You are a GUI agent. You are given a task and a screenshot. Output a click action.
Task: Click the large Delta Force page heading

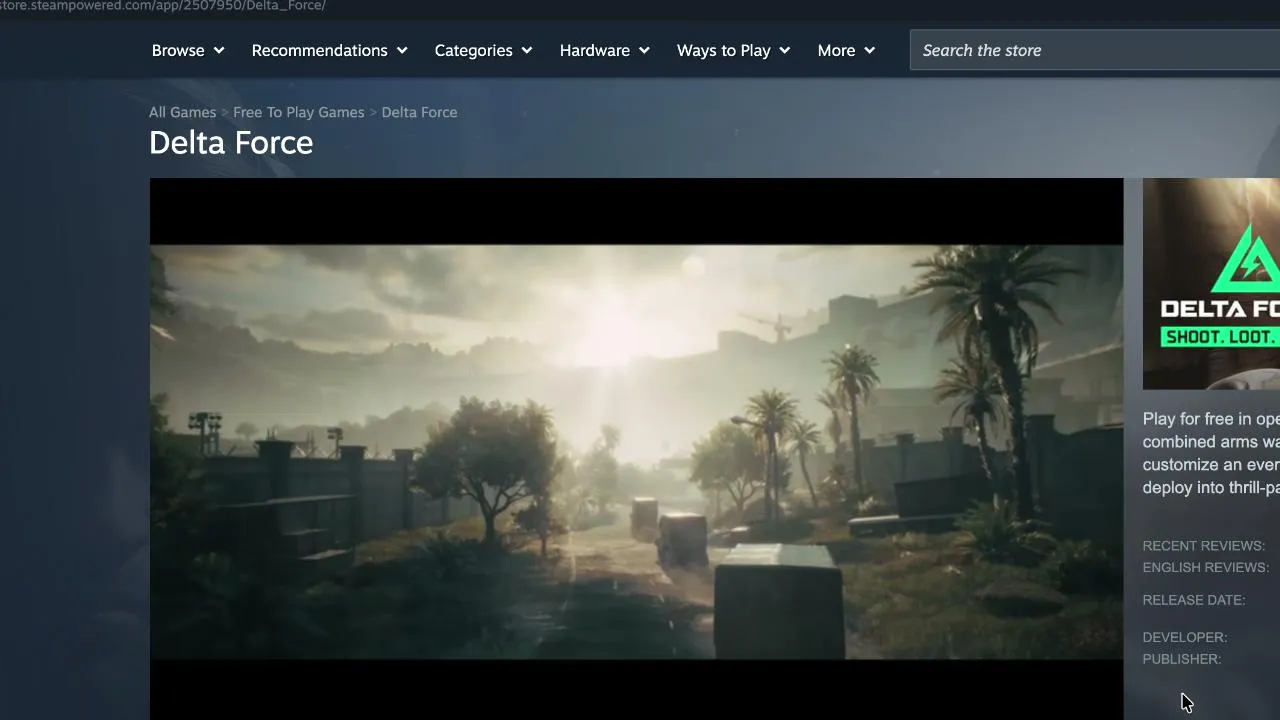click(x=231, y=142)
